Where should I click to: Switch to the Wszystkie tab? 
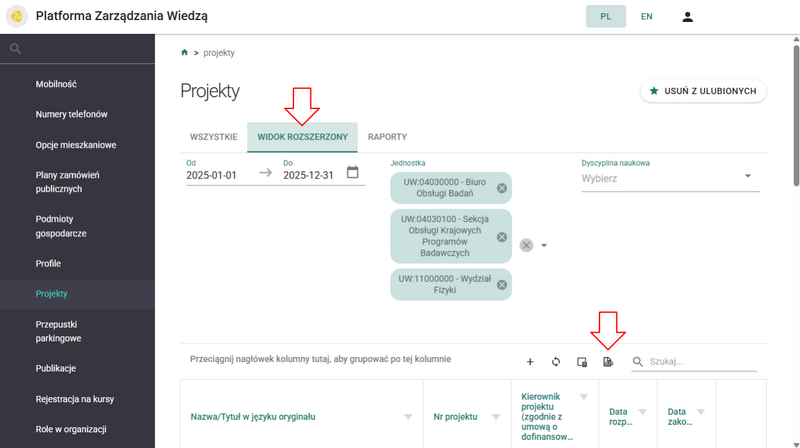[x=213, y=136]
